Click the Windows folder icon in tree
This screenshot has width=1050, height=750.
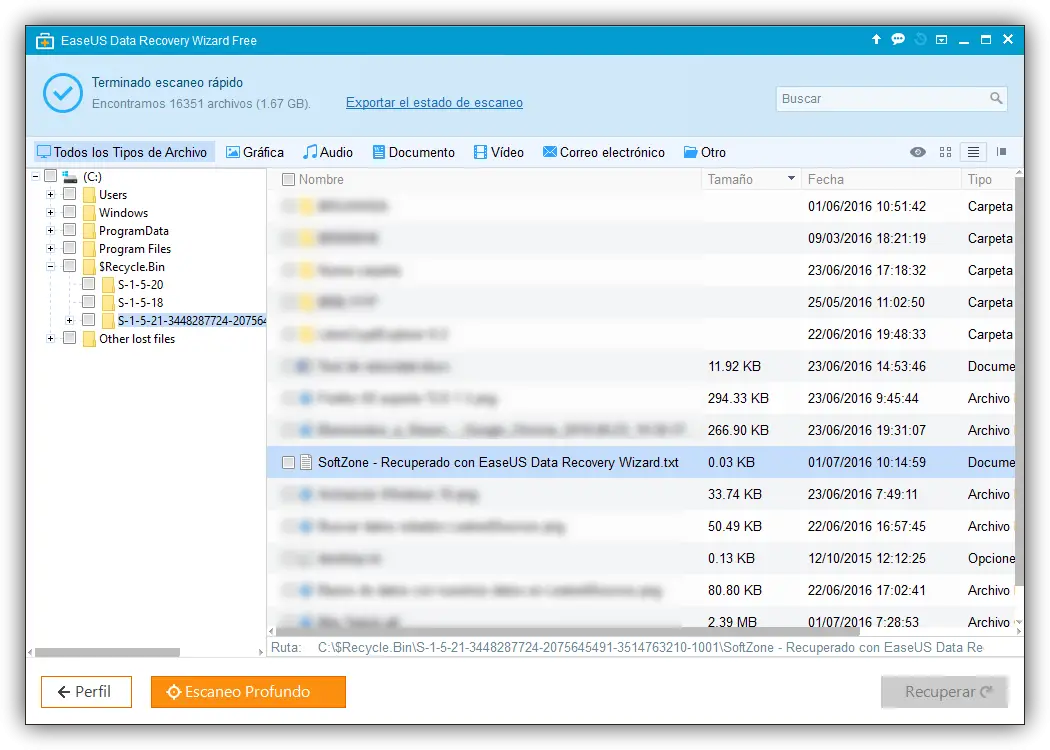(89, 213)
